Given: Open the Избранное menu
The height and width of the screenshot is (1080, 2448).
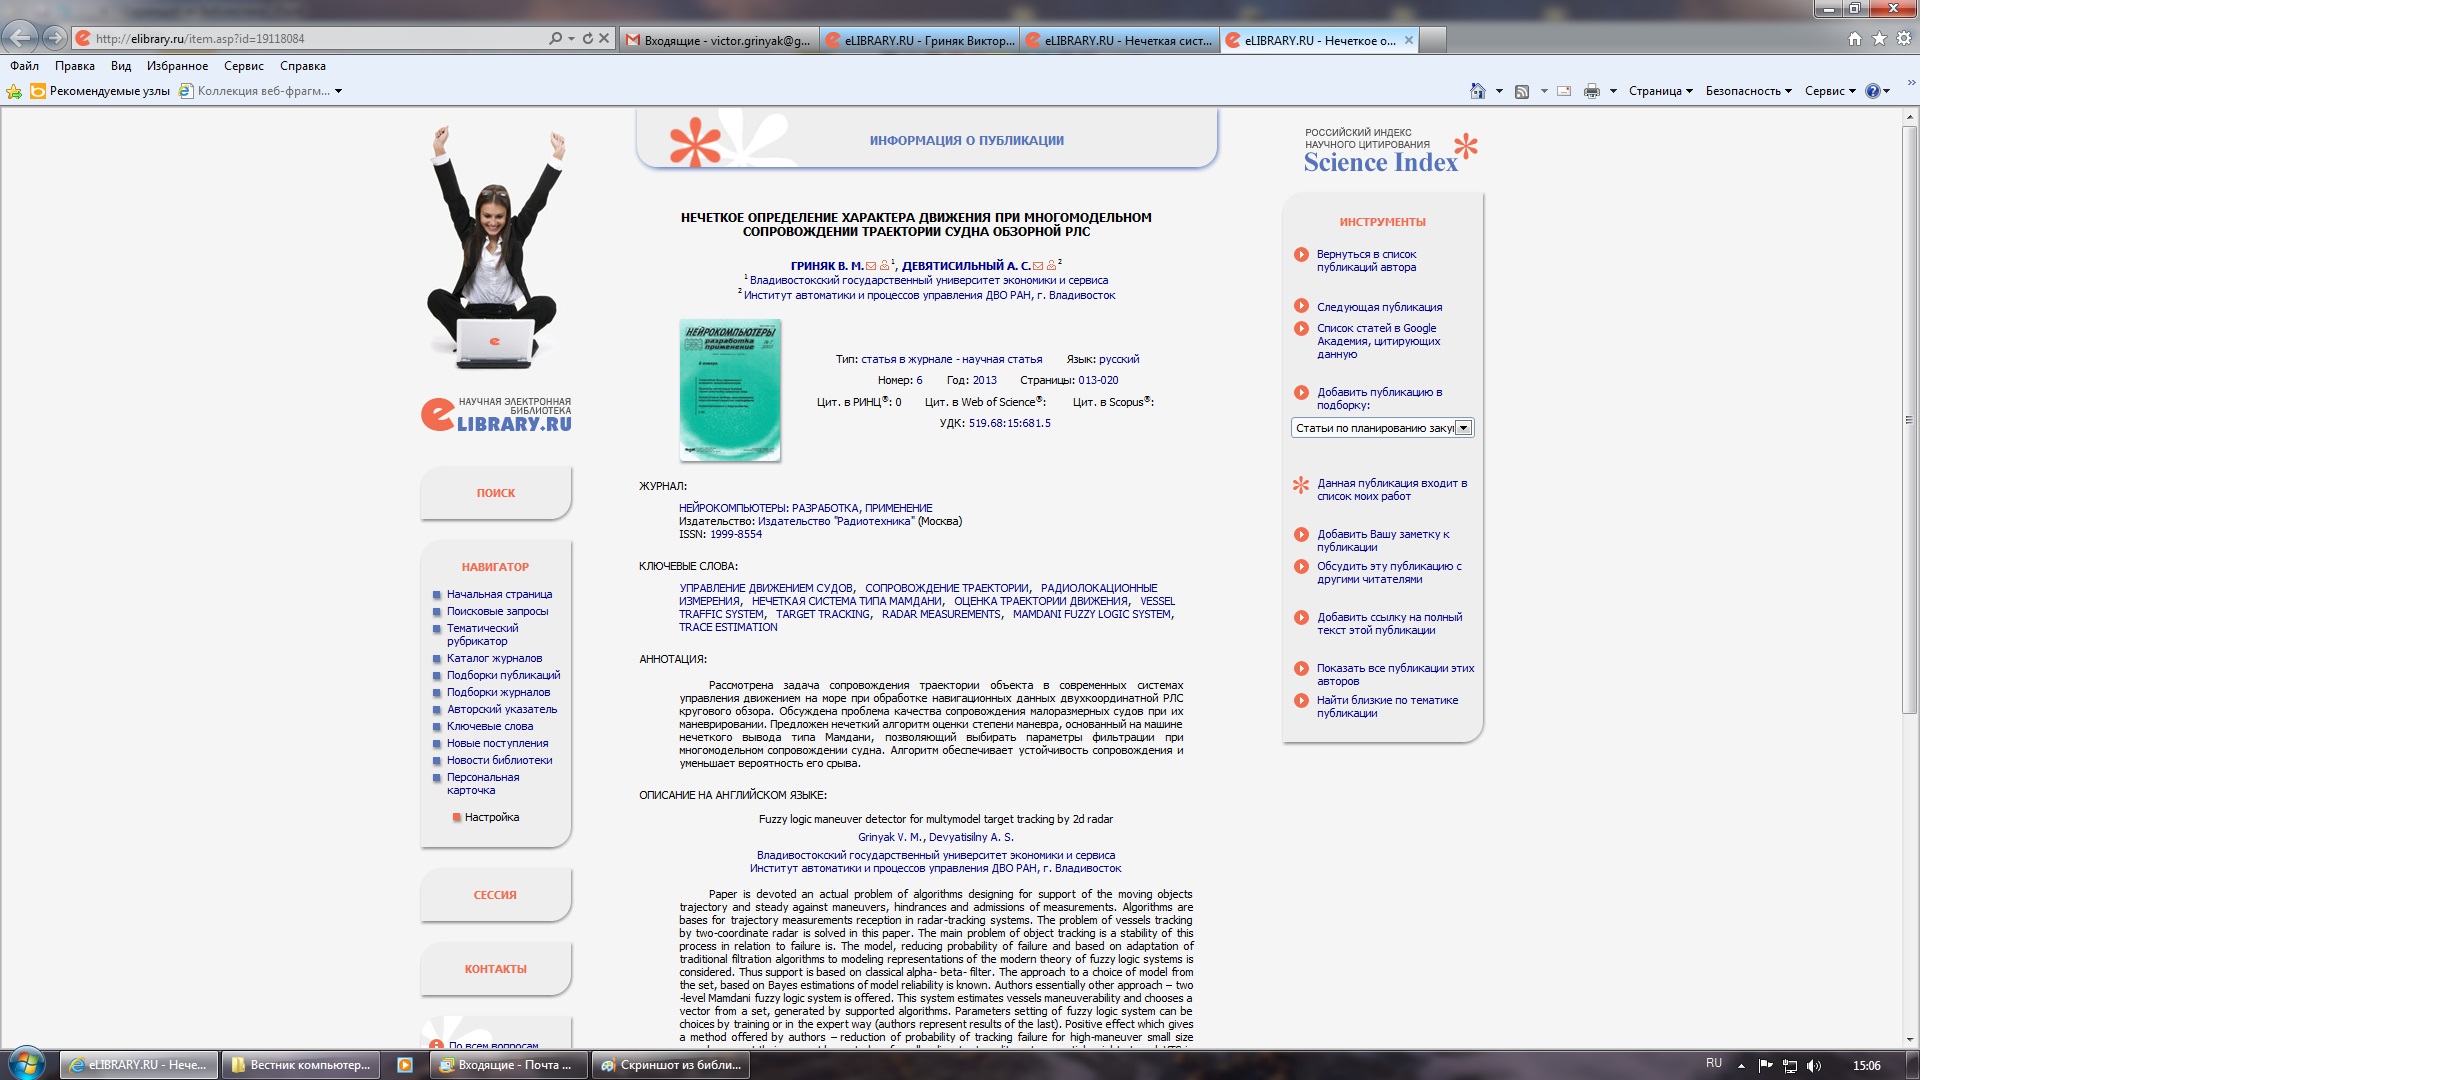Looking at the screenshot, I should pos(177,66).
